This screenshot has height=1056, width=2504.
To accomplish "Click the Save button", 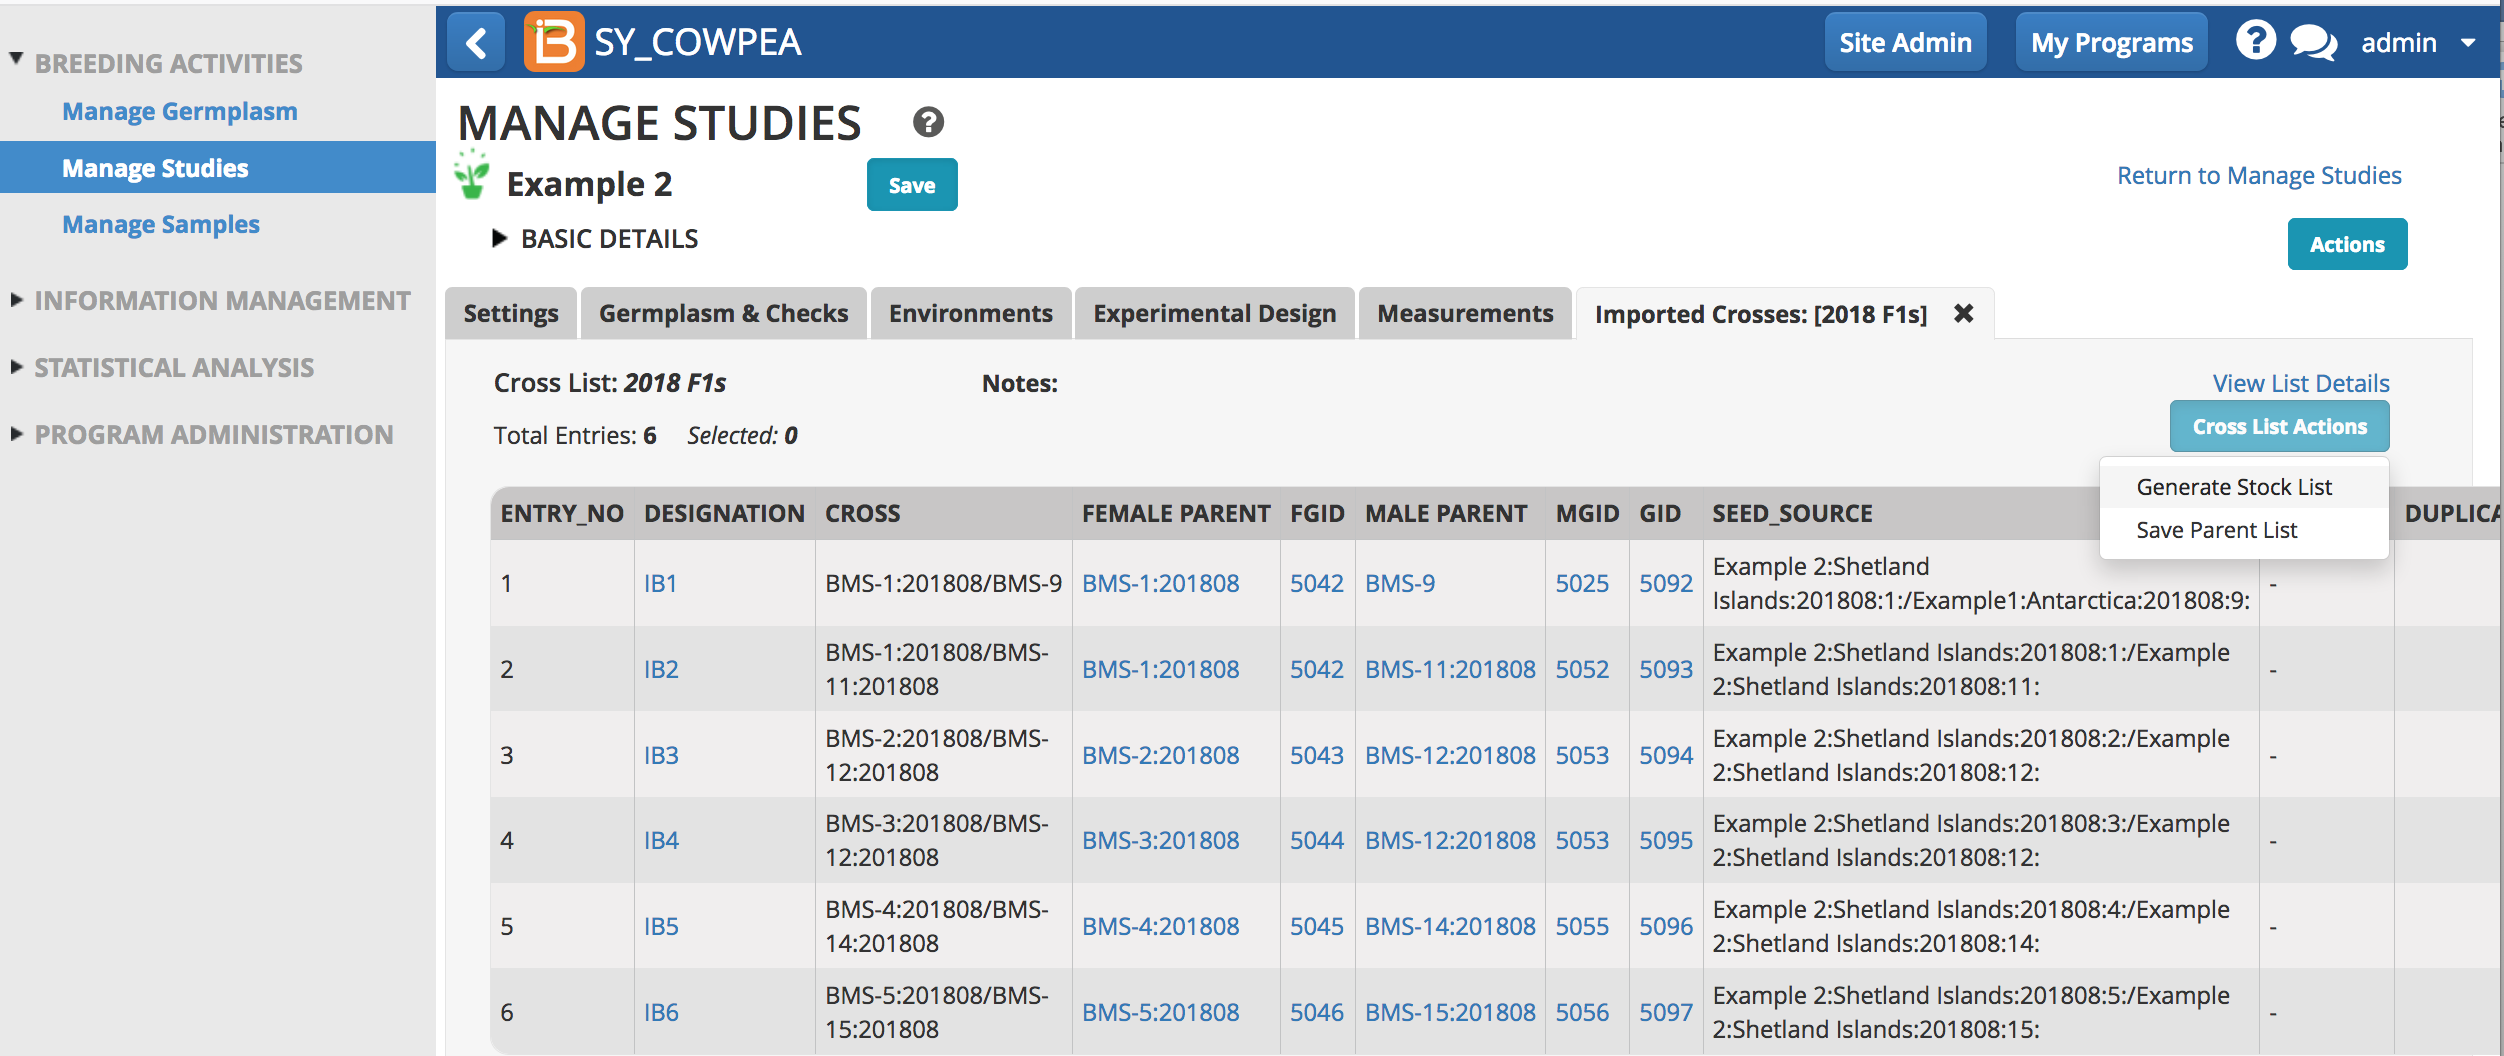I will point(912,185).
